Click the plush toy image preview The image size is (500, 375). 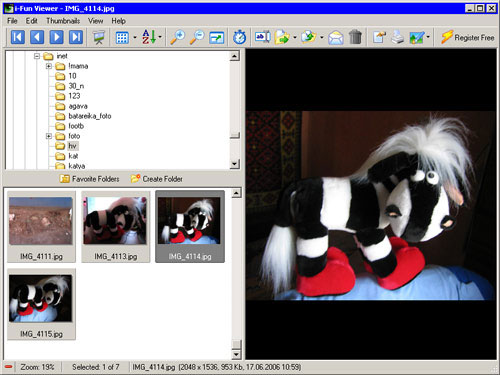(x=371, y=206)
